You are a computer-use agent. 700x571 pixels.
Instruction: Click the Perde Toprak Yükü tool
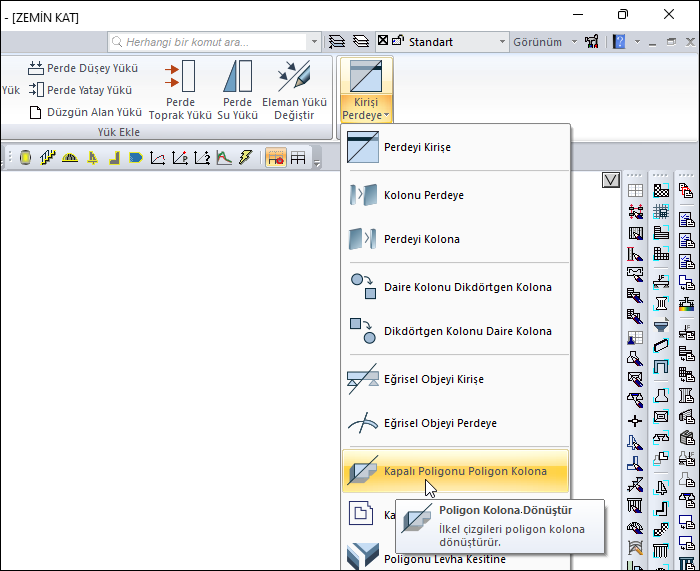click(180, 90)
